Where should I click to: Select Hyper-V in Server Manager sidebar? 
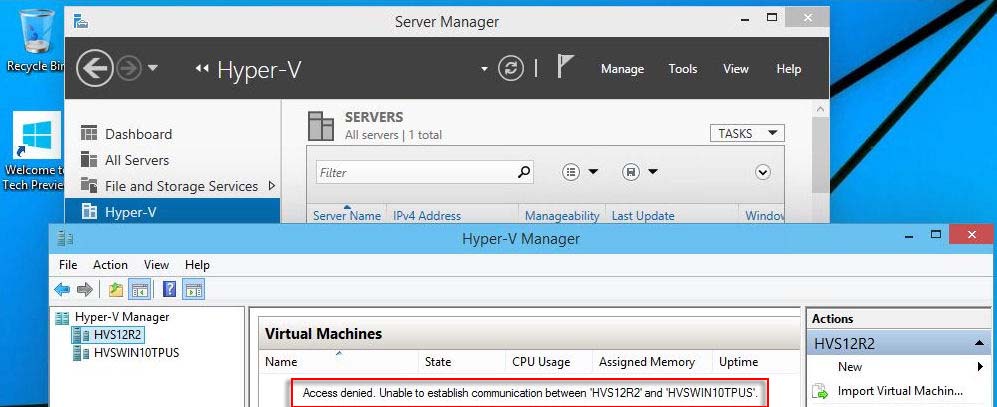point(172,212)
